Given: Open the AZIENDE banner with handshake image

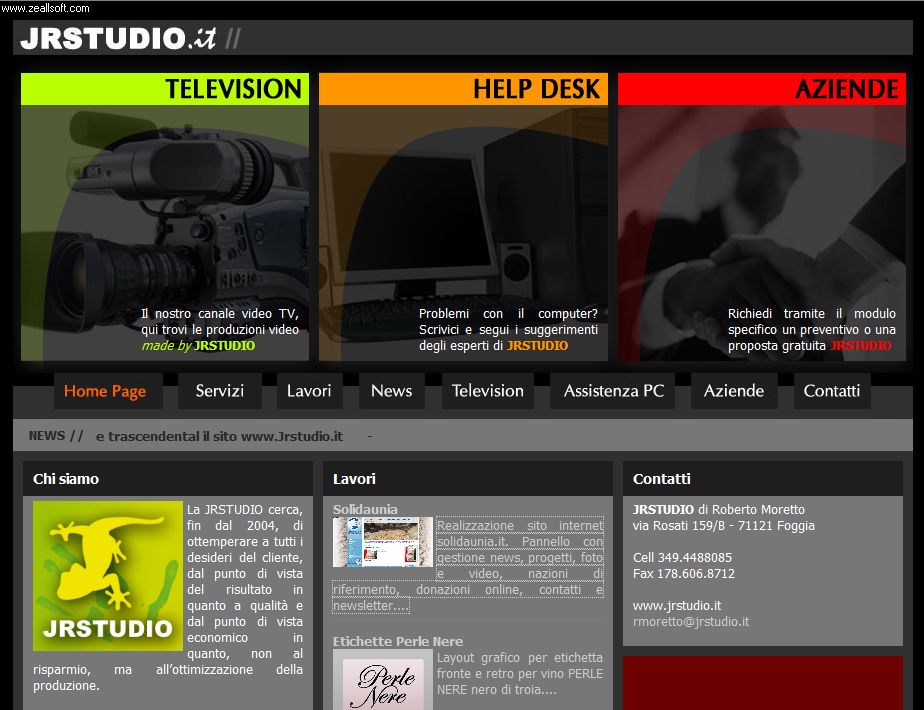Looking at the screenshot, I should pyautogui.click(x=761, y=217).
